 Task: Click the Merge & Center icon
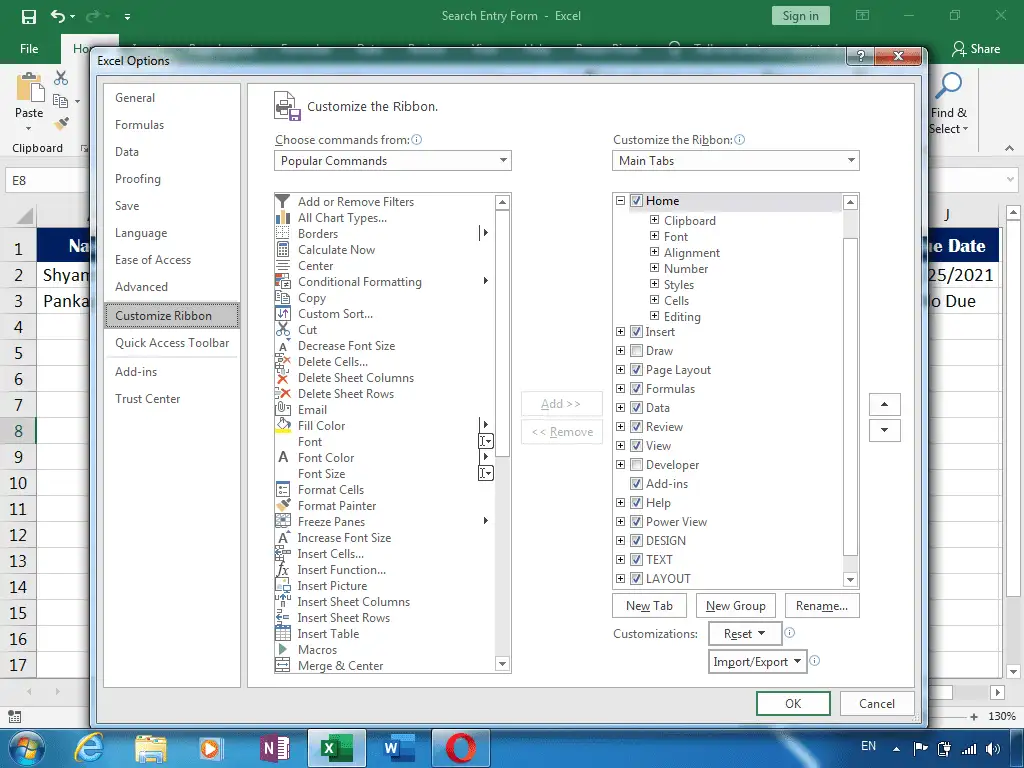(282, 665)
